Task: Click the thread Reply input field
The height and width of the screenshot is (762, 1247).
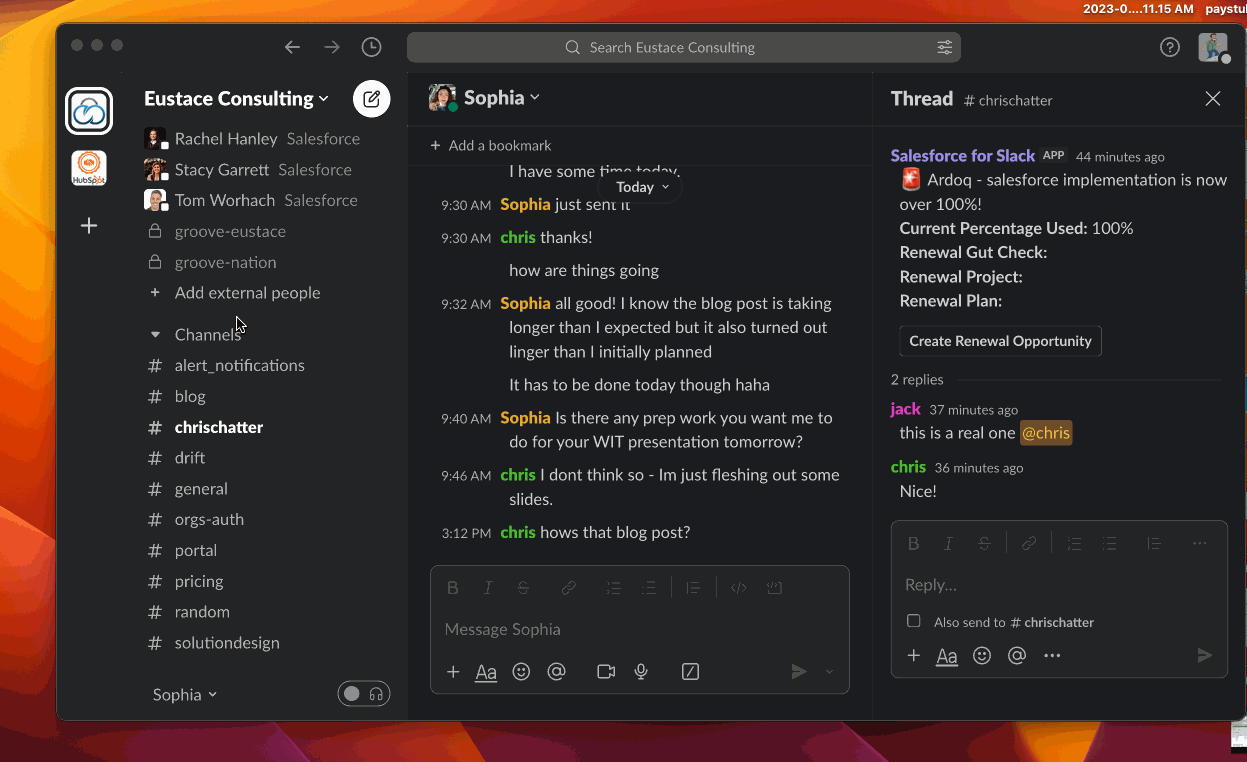Action: [1059, 585]
